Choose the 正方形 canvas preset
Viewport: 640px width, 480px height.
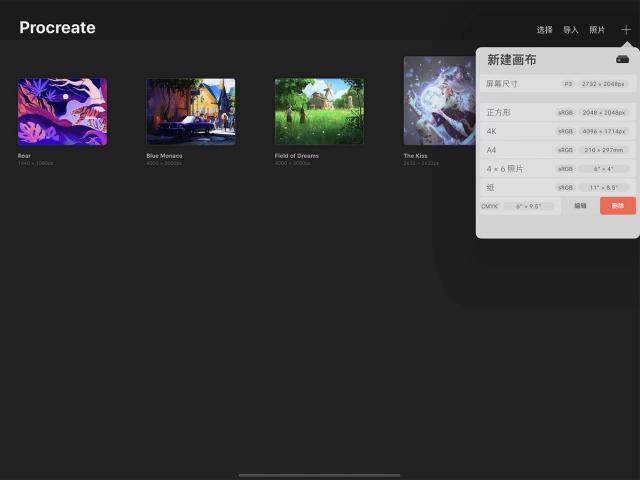coord(557,112)
